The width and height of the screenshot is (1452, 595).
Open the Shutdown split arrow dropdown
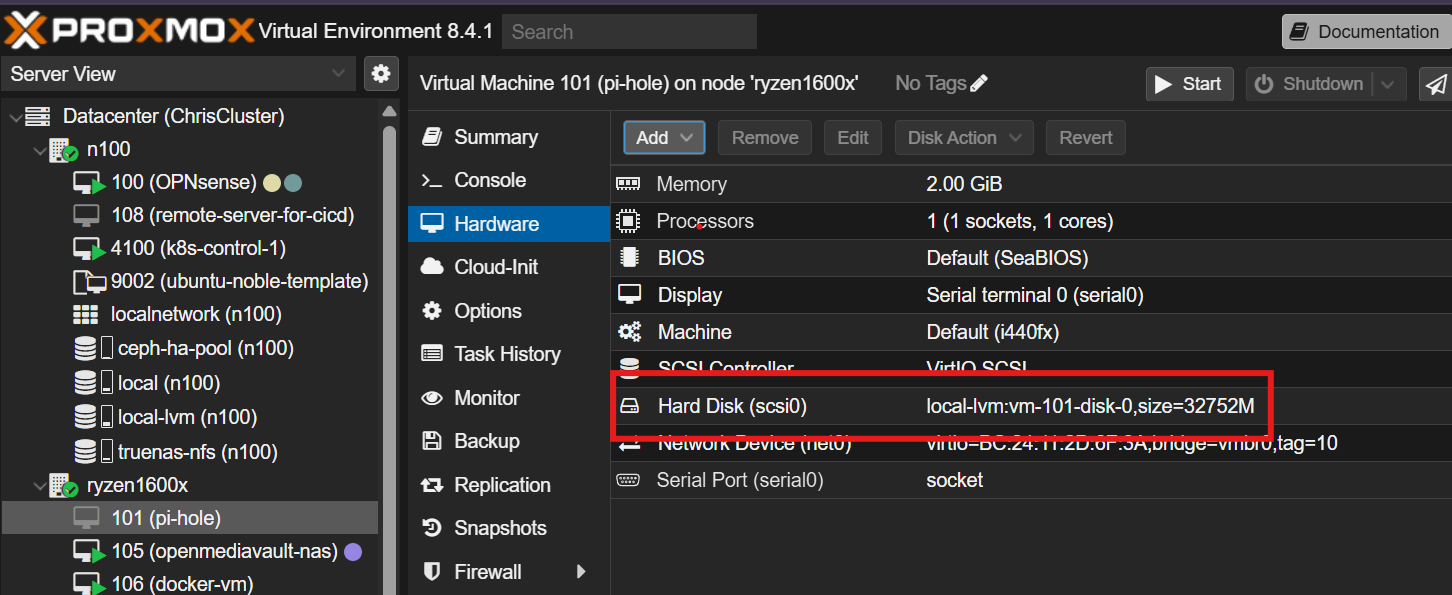1388,84
